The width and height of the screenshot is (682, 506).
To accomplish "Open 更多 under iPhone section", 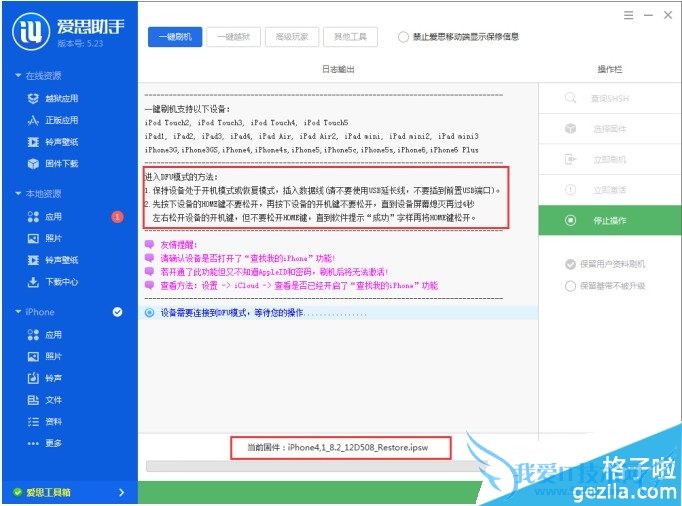I will click(45, 443).
